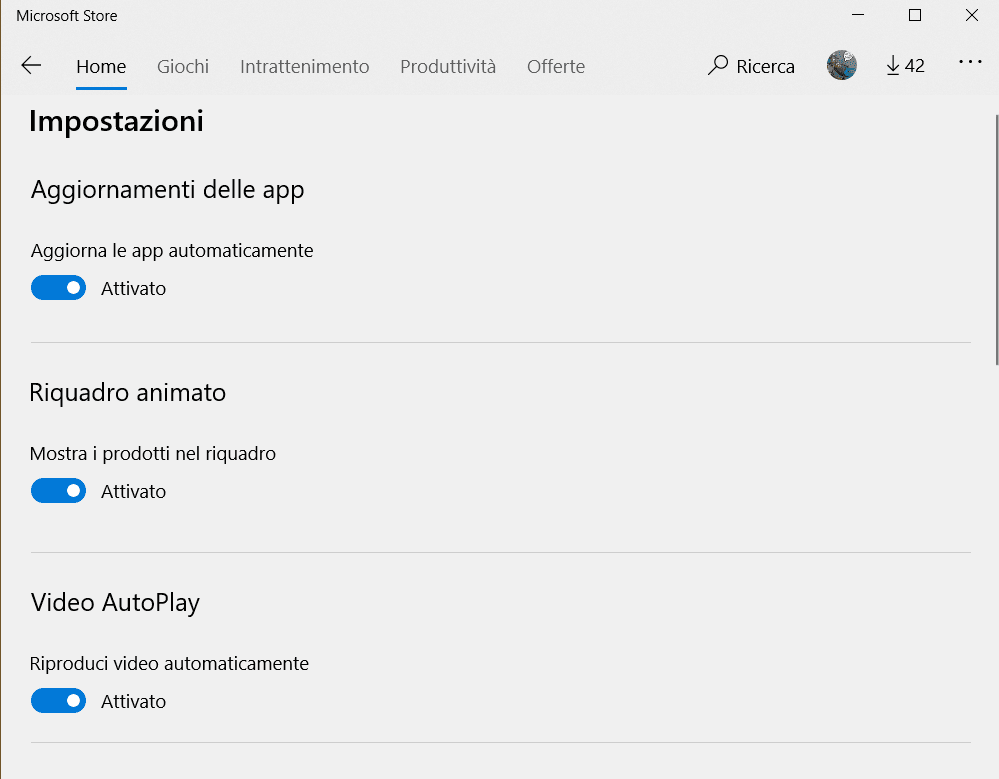Viewport: 999px width, 779px height.
Task: Open the Giochi tab
Action: click(x=183, y=67)
